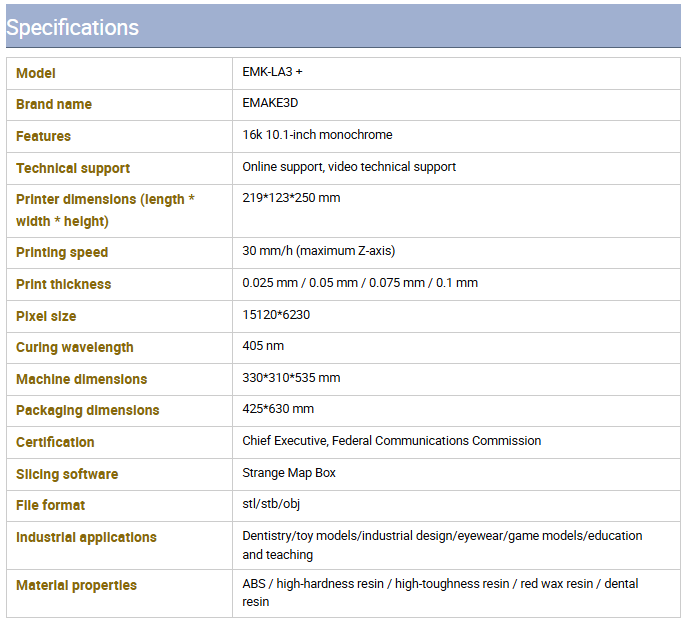687x622 pixels.
Task: Select the Print thickness values cell
Action: [x=456, y=284]
